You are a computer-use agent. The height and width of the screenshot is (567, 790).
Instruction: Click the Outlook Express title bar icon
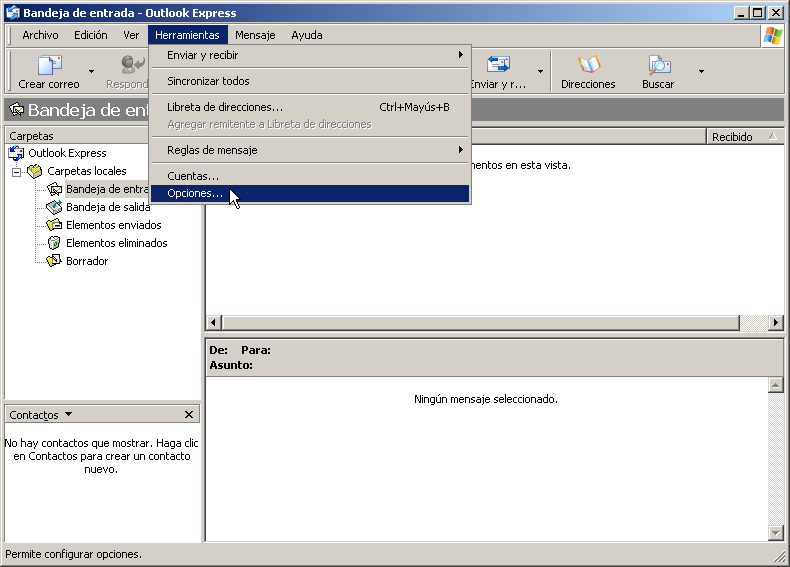coord(13,13)
